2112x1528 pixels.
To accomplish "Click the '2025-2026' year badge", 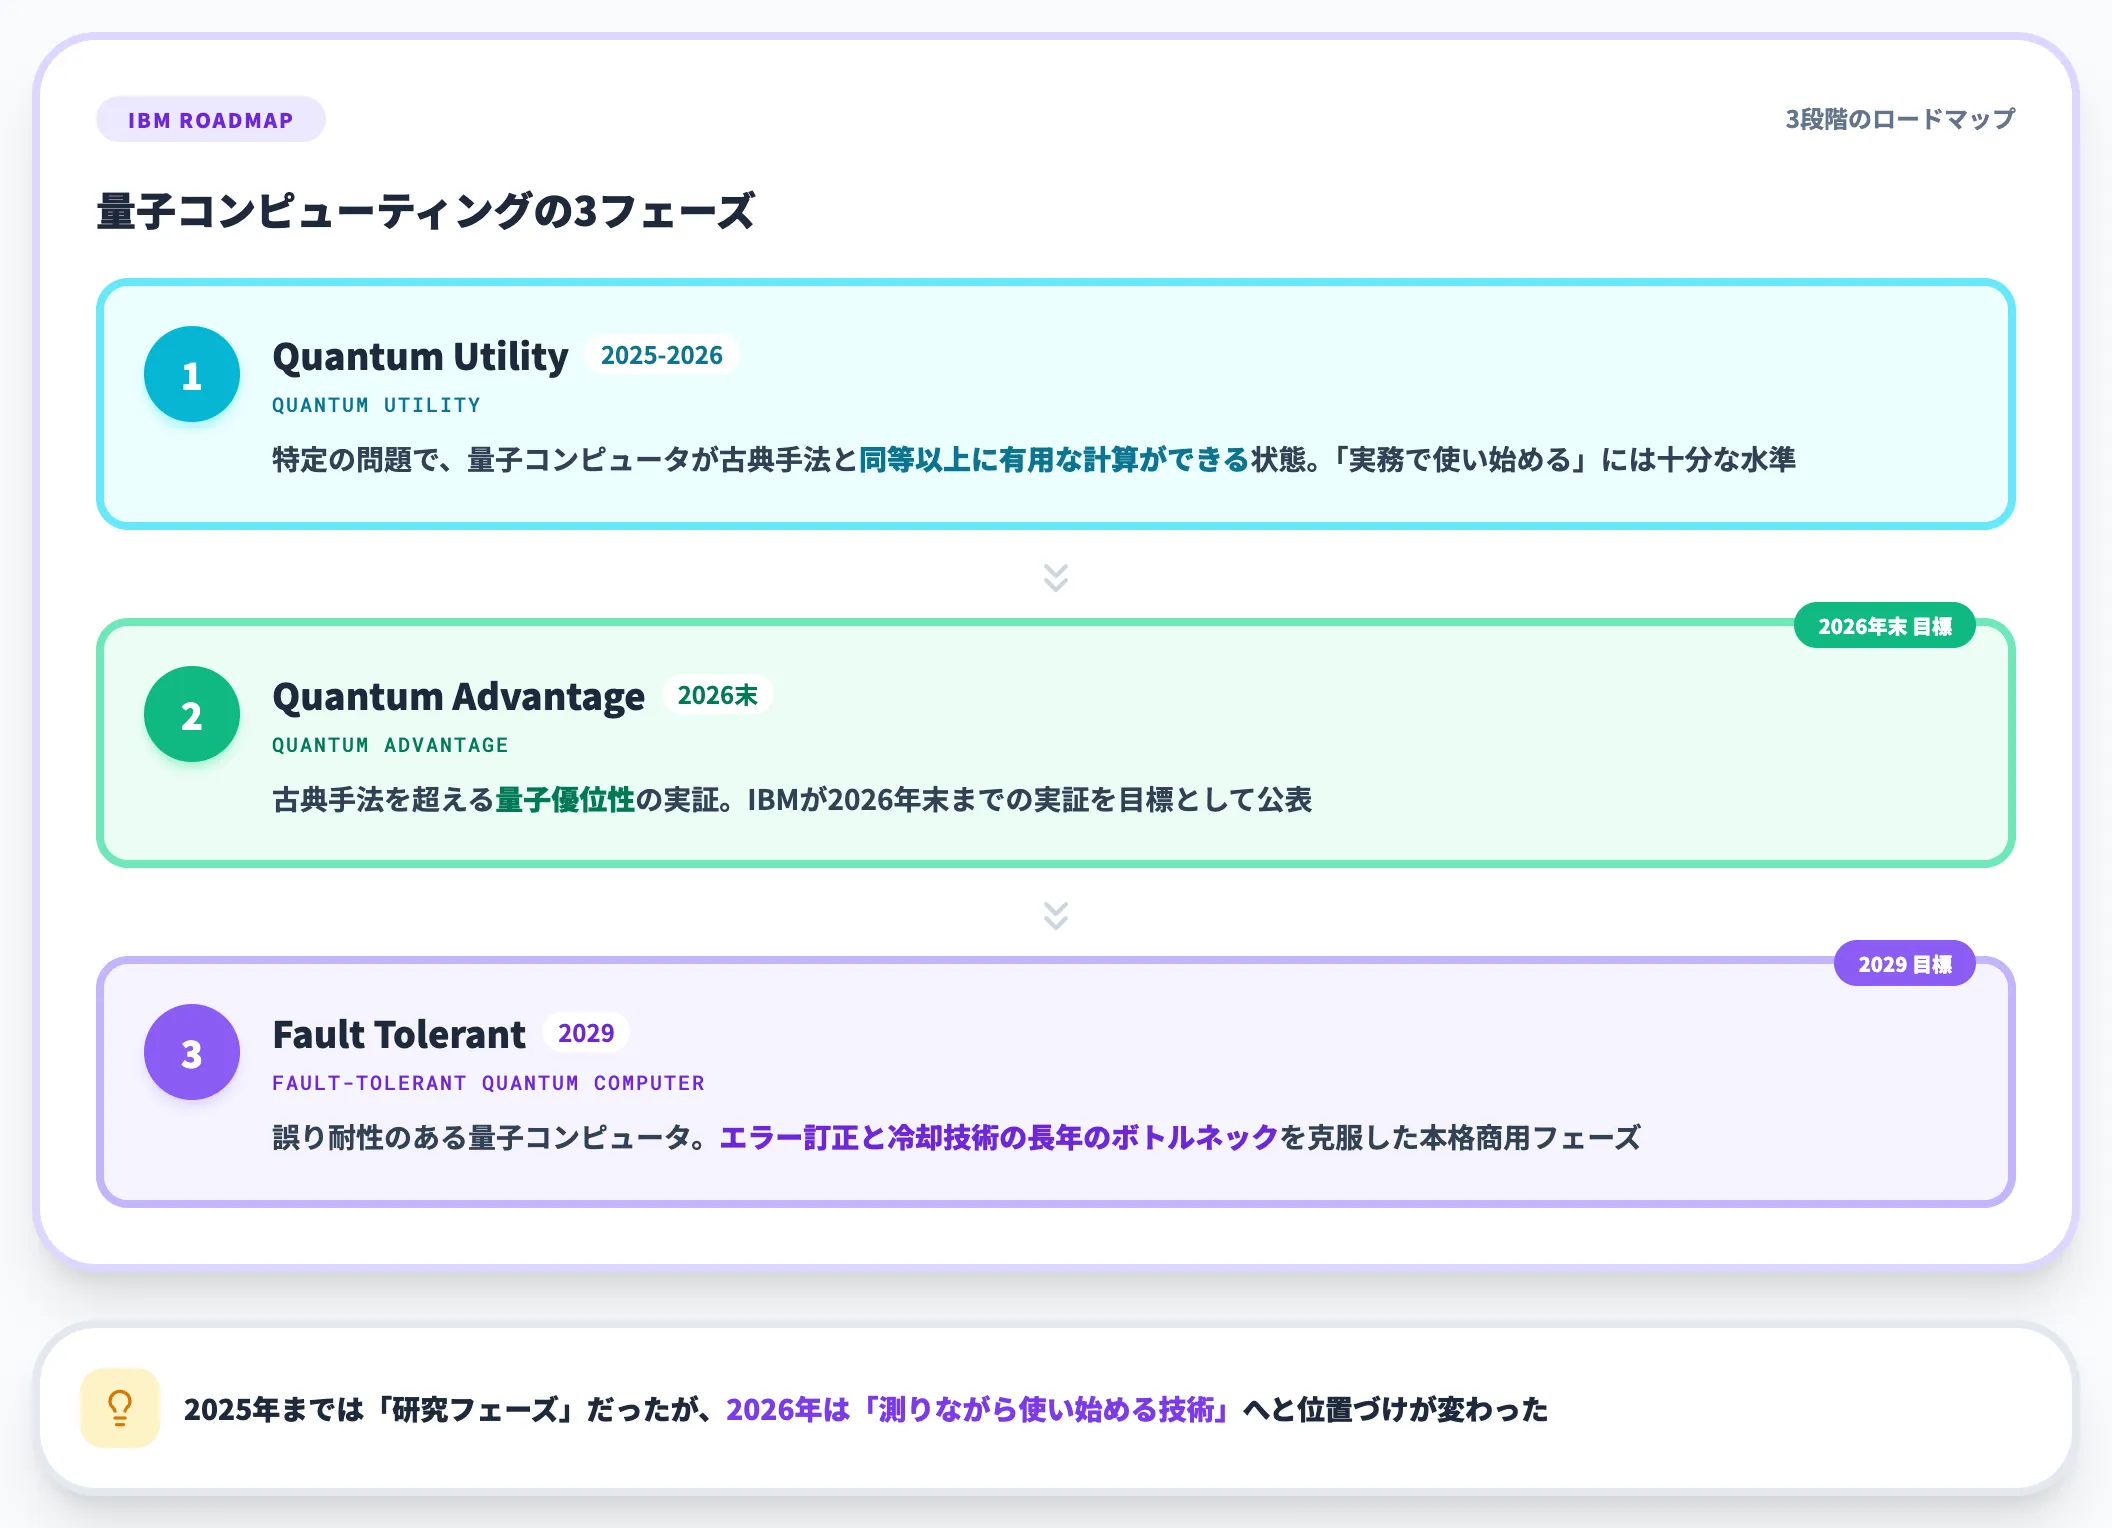I will (661, 355).
